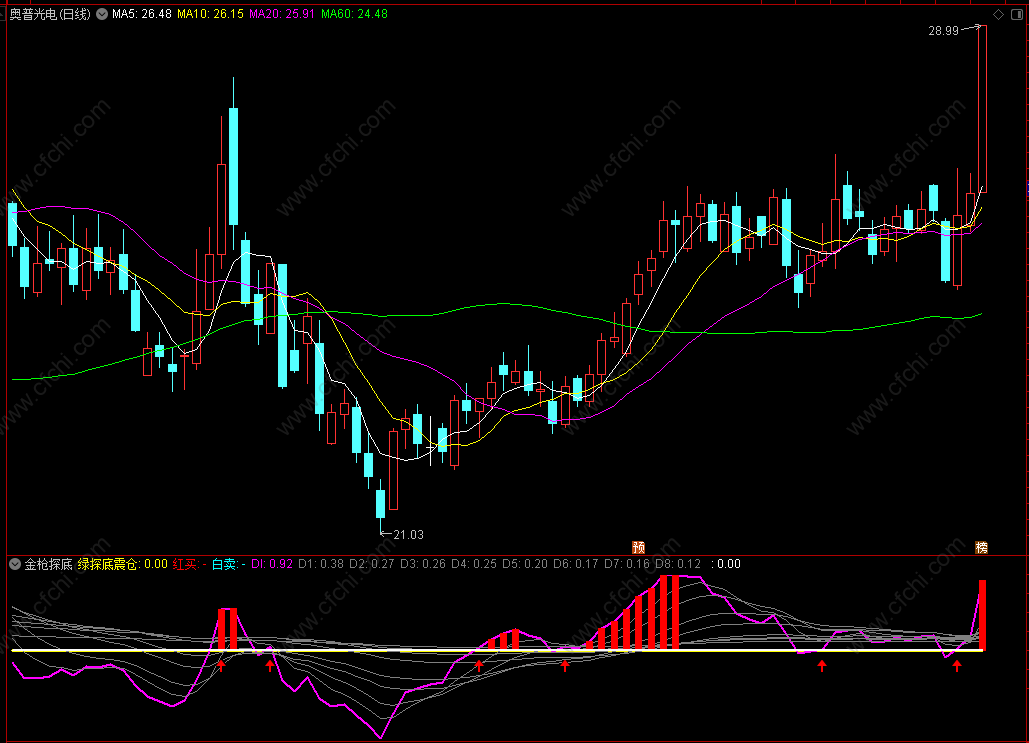Select the MA10: 26.15 label
1029x743 pixels.
(210, 14)
